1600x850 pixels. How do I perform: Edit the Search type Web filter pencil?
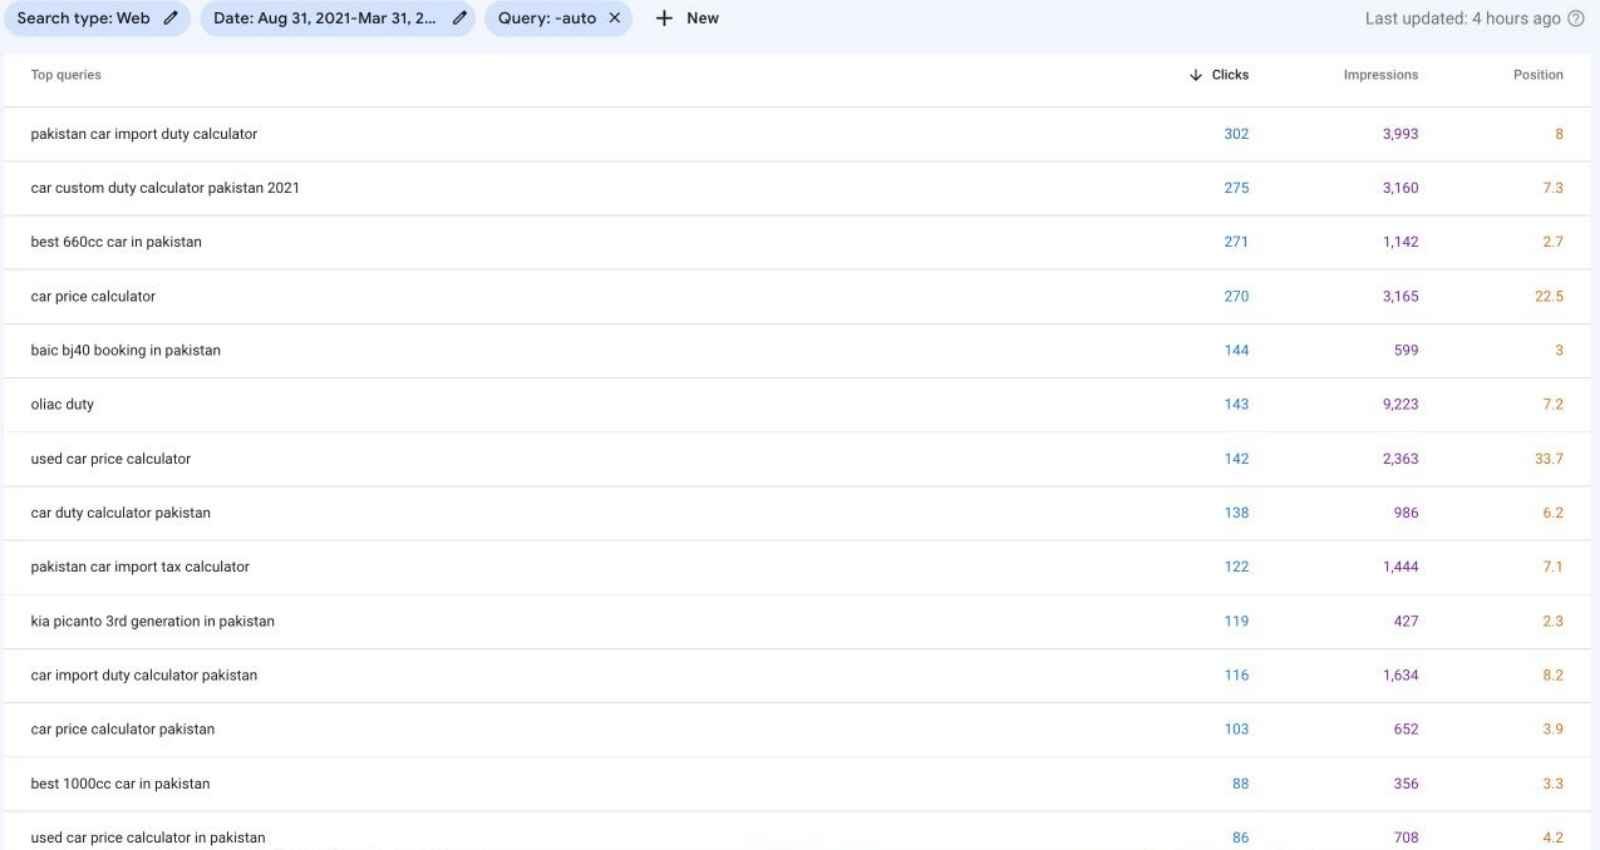(x=171, y=18)
